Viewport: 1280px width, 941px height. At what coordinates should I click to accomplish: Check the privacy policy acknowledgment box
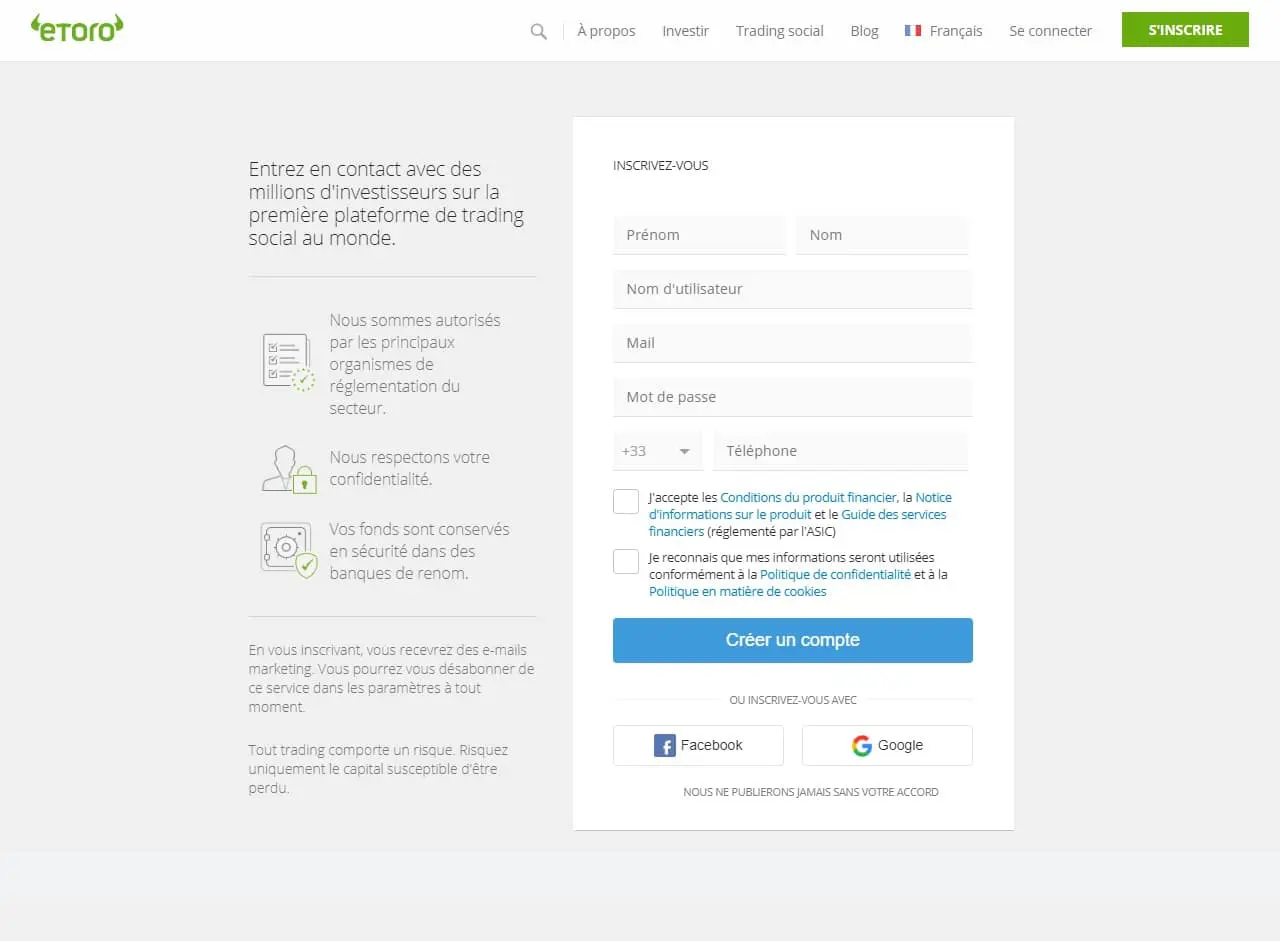pyautogui.click(x=625, y=561)
